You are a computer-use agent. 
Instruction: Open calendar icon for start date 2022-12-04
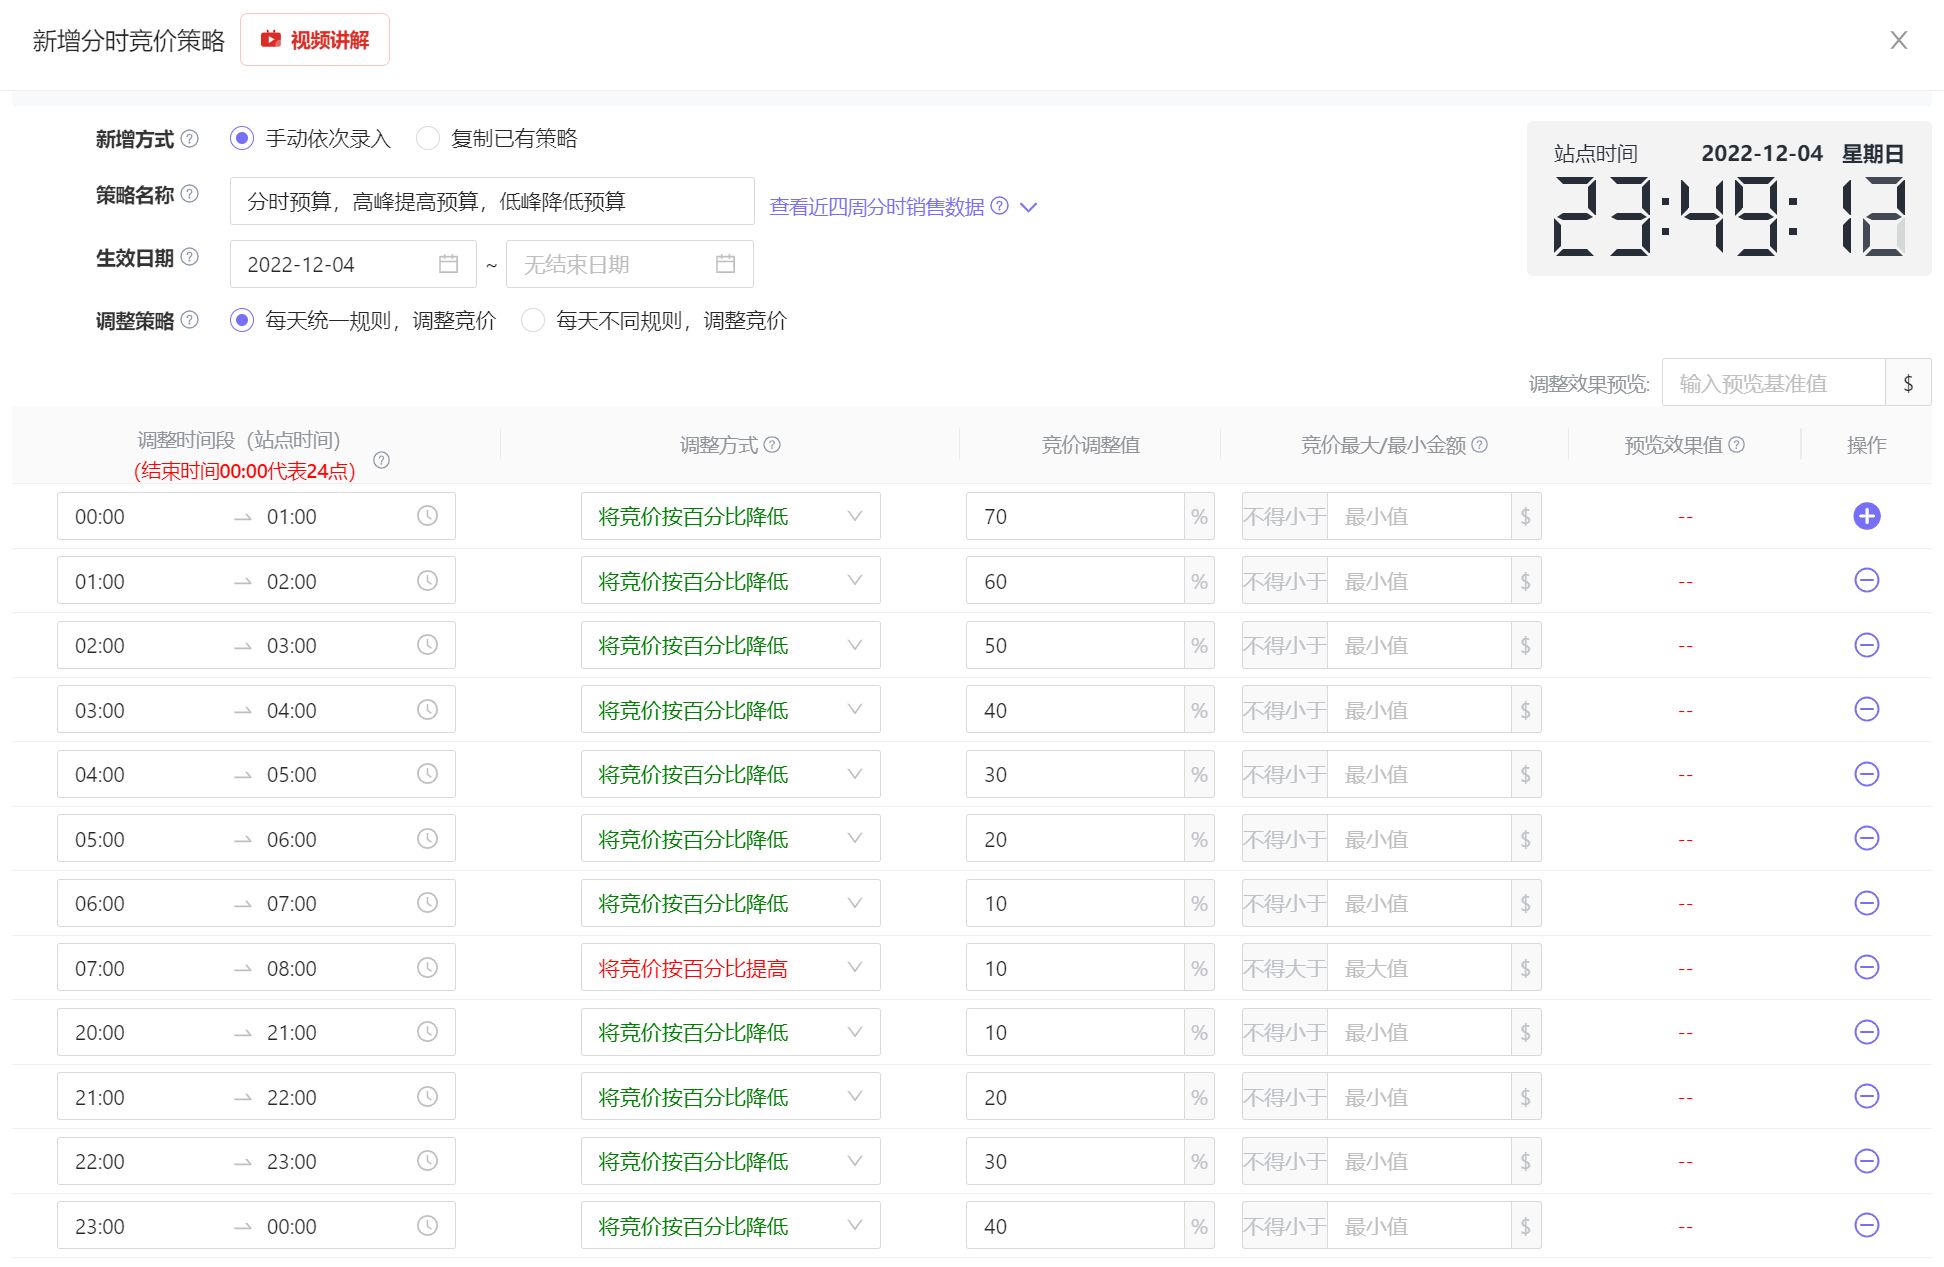448,264
